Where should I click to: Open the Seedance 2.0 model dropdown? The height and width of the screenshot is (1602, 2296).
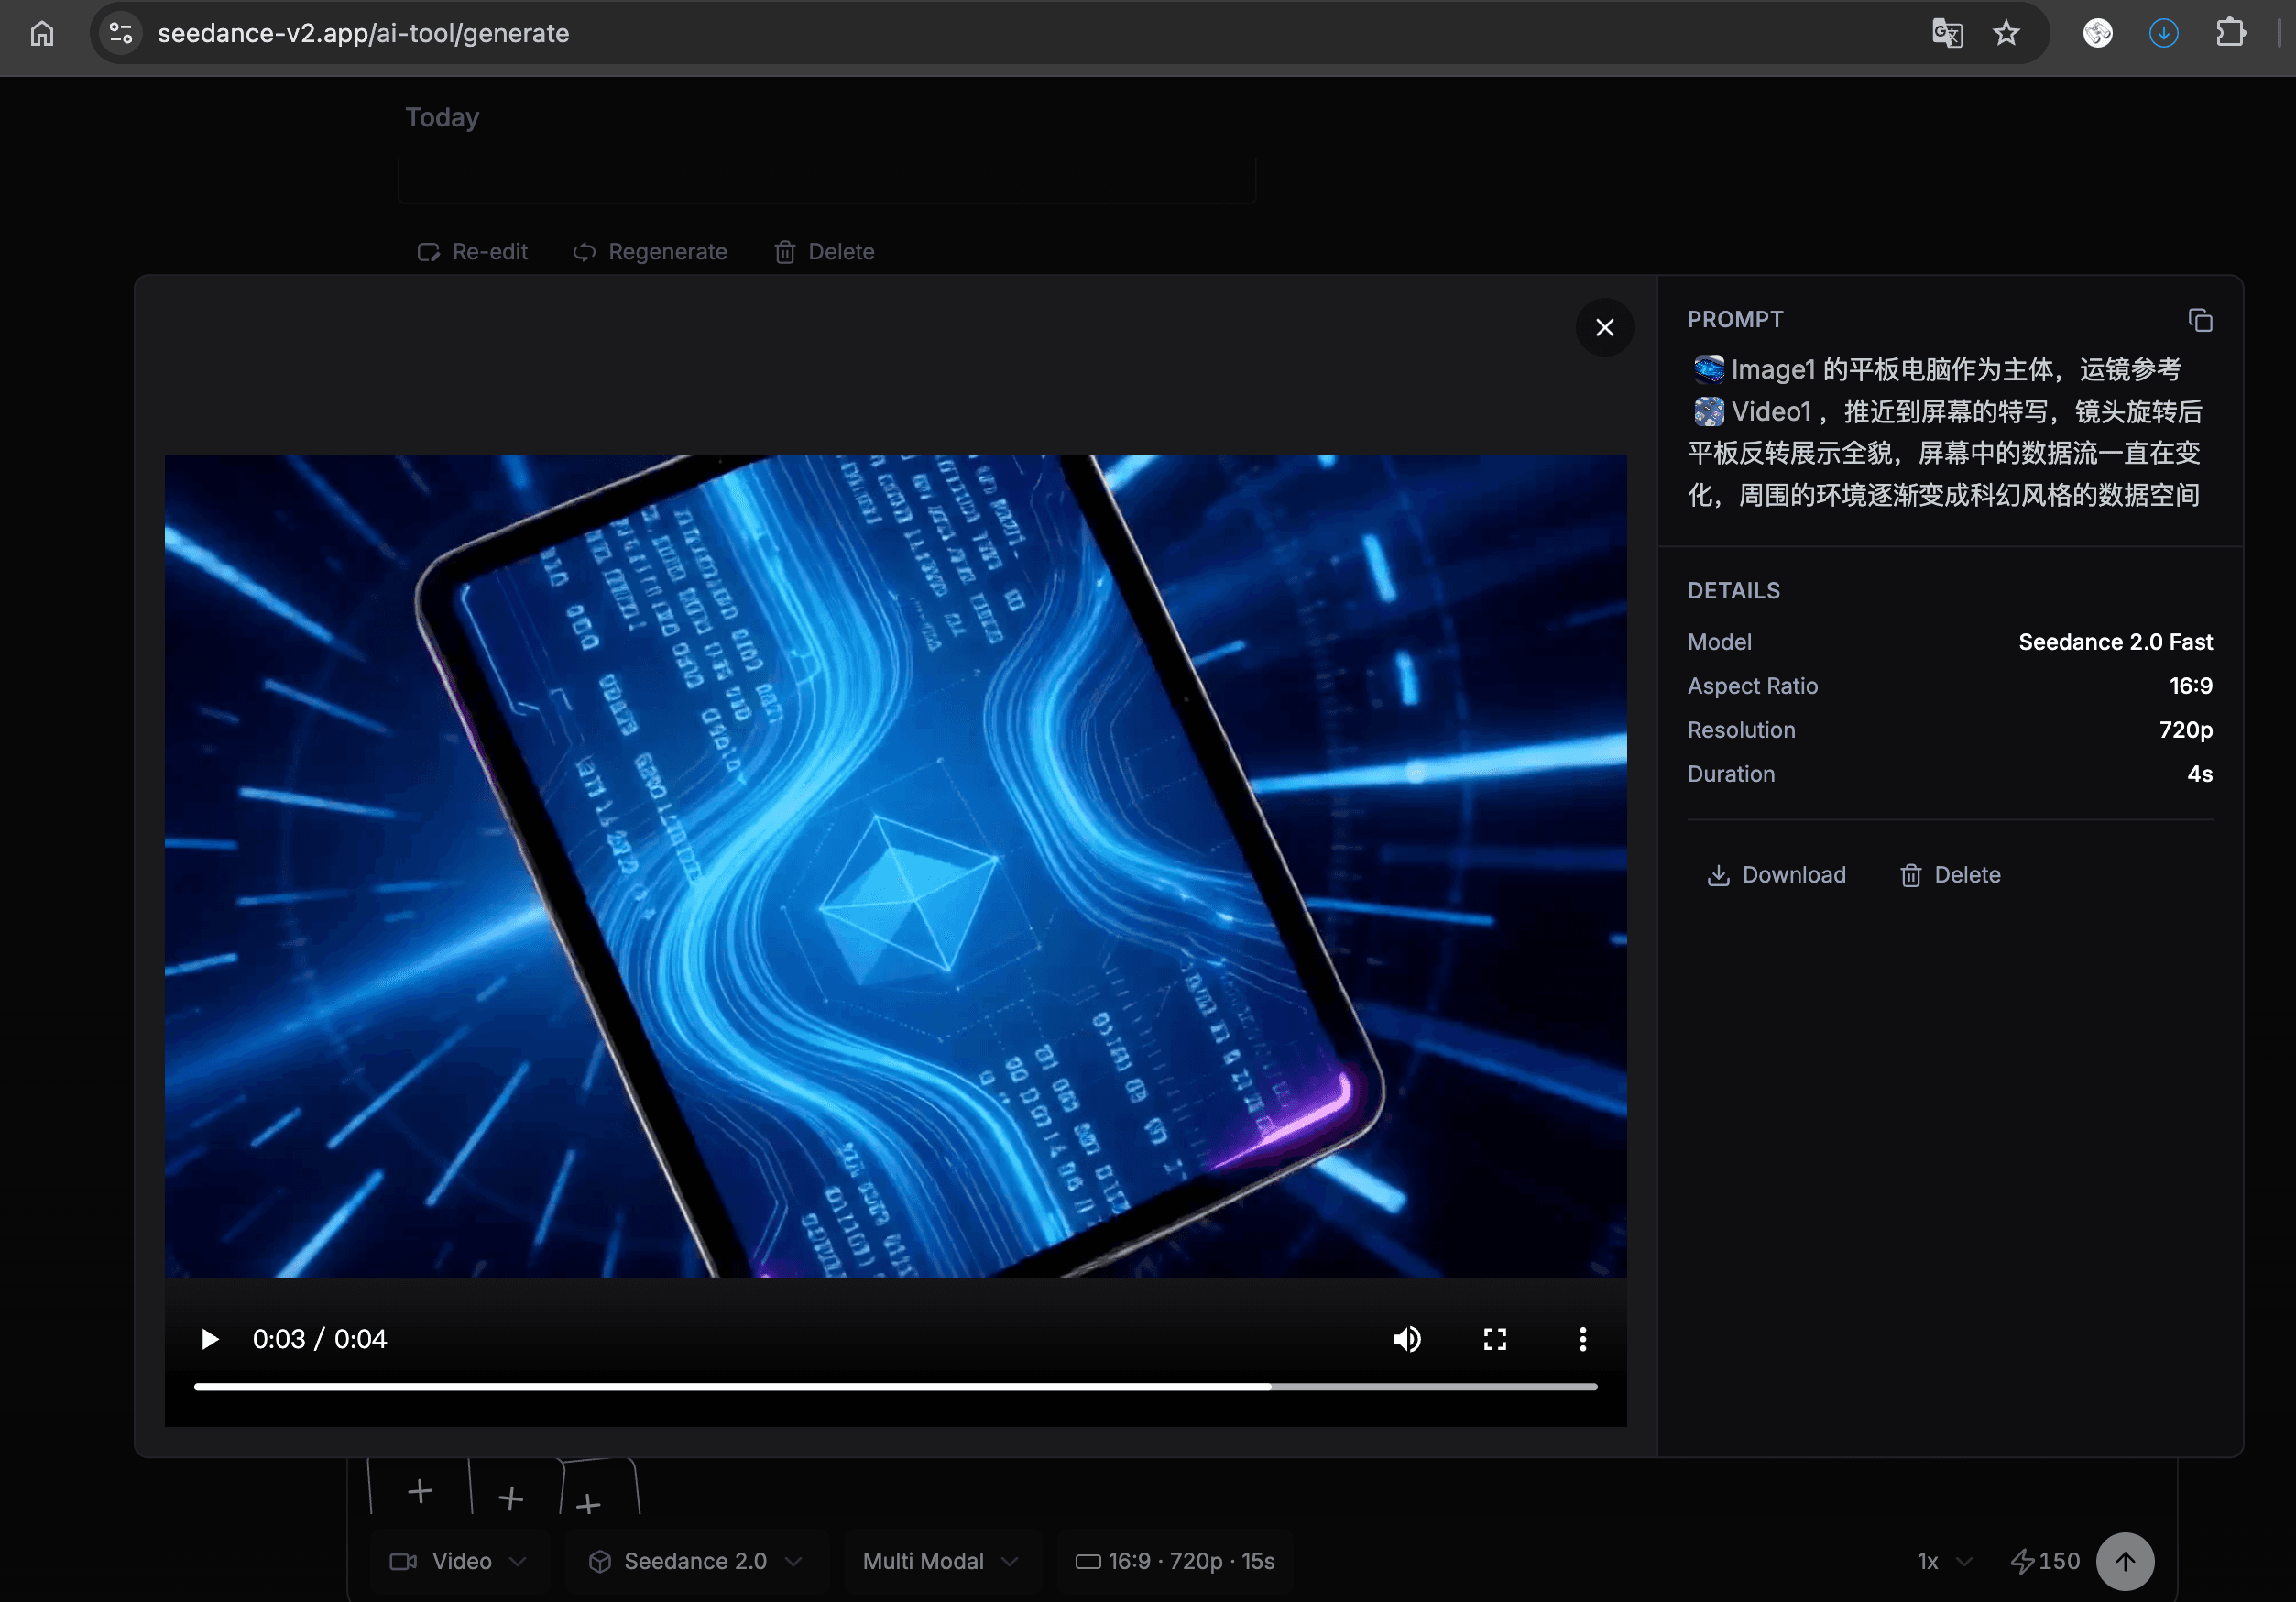pos(696,1561)
